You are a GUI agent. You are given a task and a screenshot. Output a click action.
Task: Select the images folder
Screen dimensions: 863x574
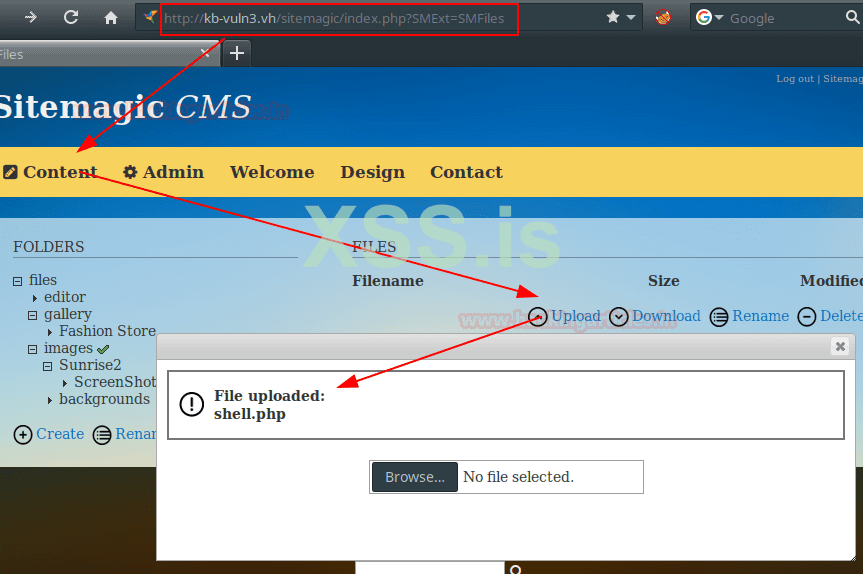click(x=68, y=348)
